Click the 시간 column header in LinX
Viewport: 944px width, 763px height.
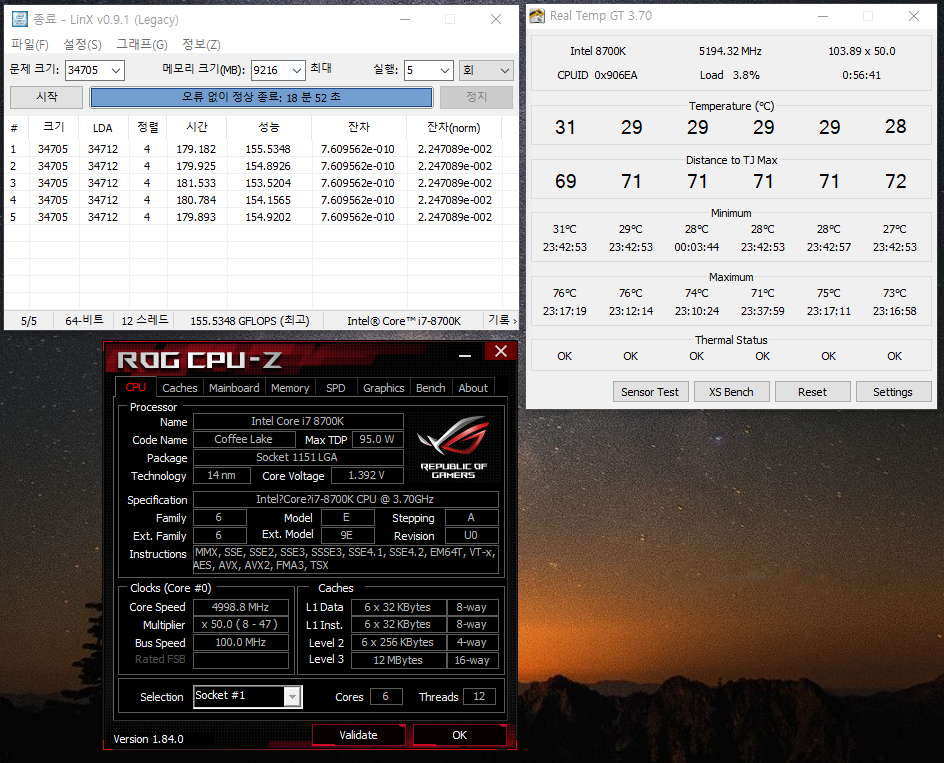[197, 127]
